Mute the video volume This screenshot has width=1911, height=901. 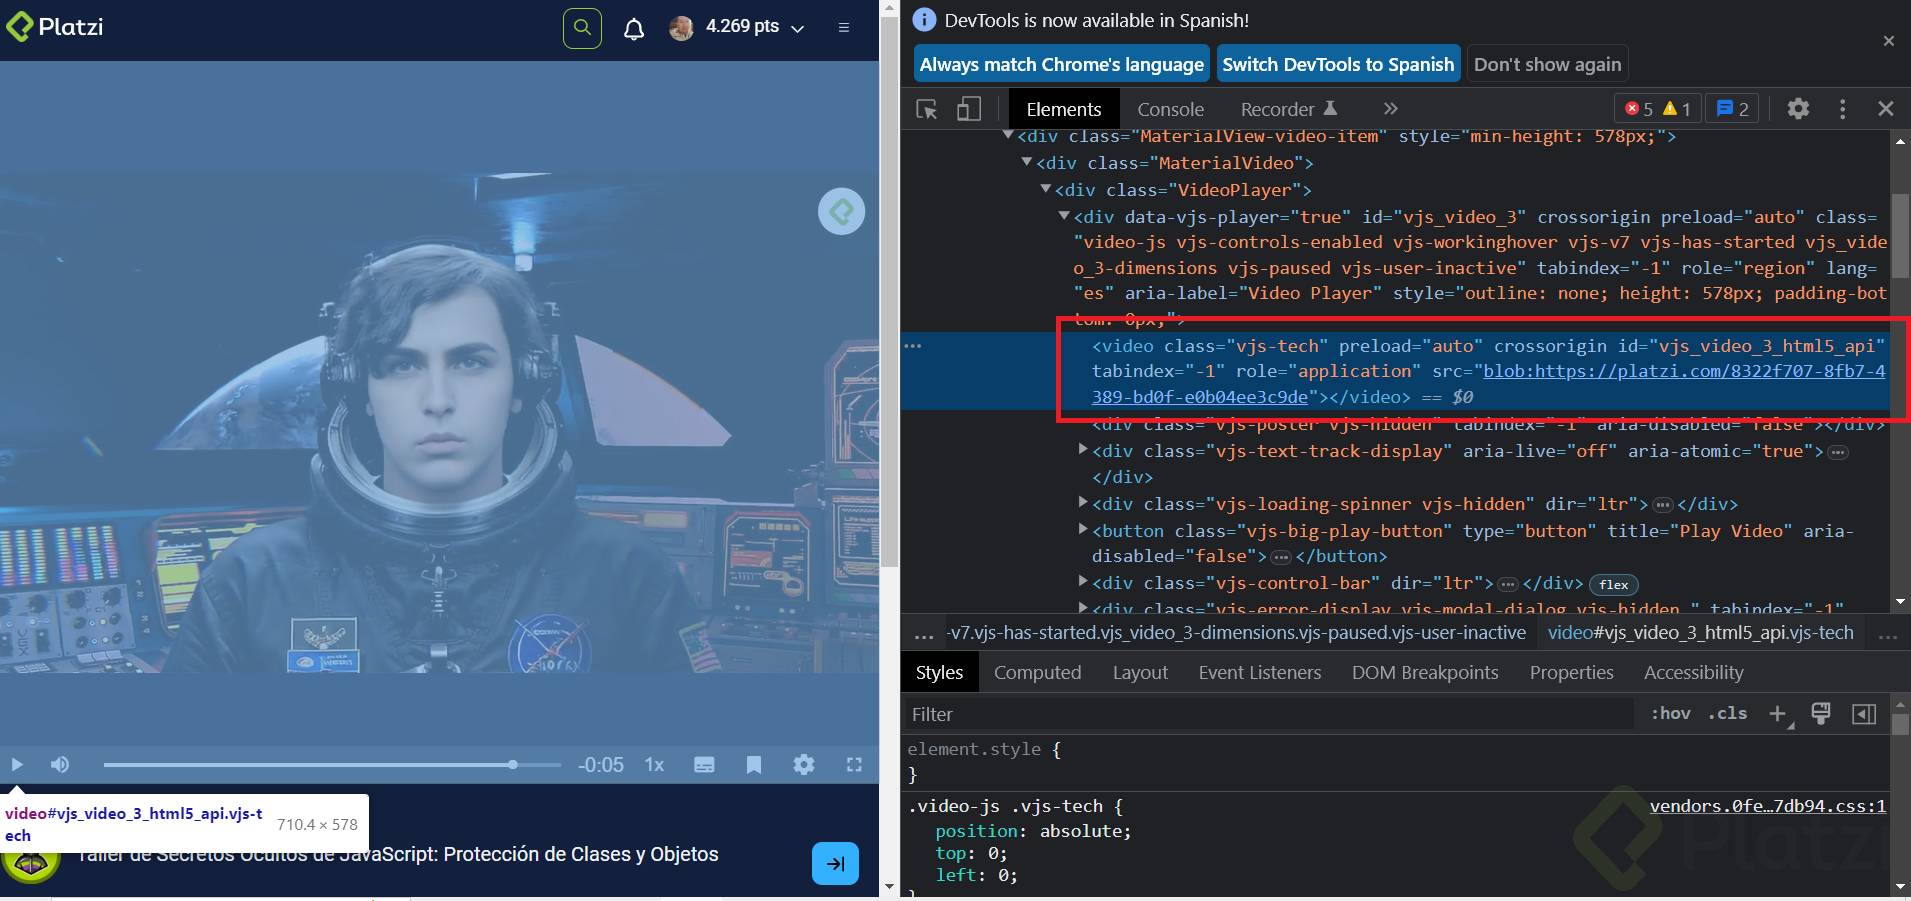pyautogui.click(x=60, y=765)
